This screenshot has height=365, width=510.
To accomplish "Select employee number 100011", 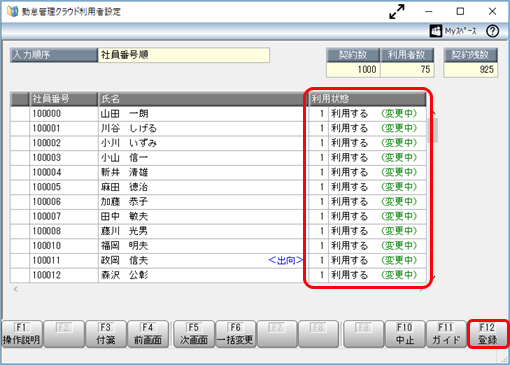I will (64, 260).
